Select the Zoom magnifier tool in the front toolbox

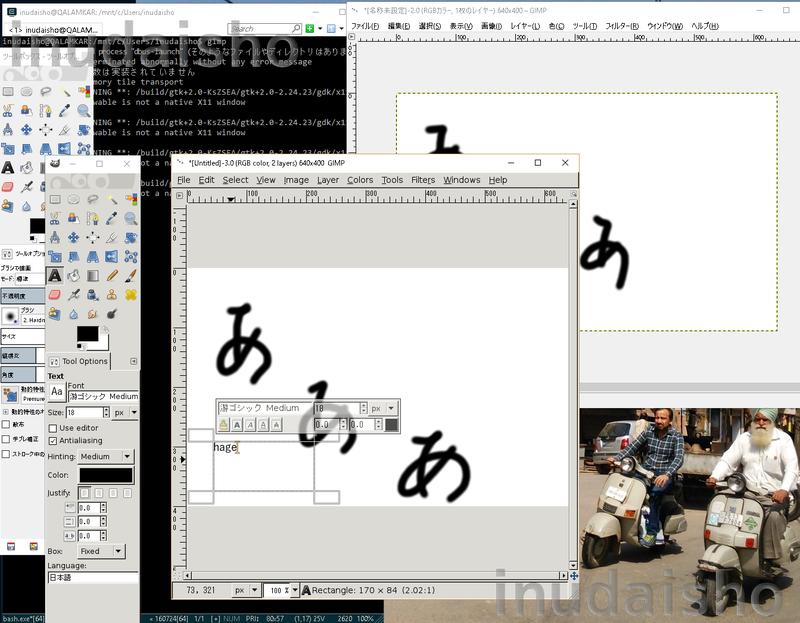point(131,218)
